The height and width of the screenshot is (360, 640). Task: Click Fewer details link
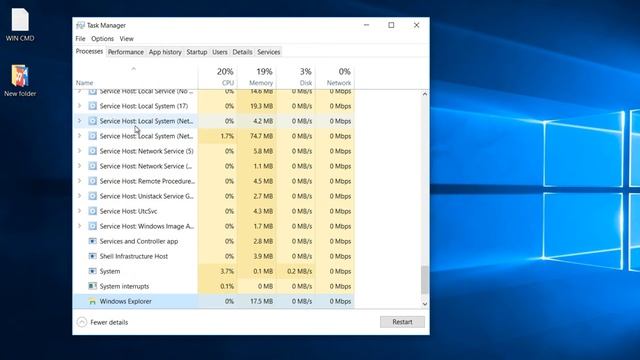[x=109, y=322]
